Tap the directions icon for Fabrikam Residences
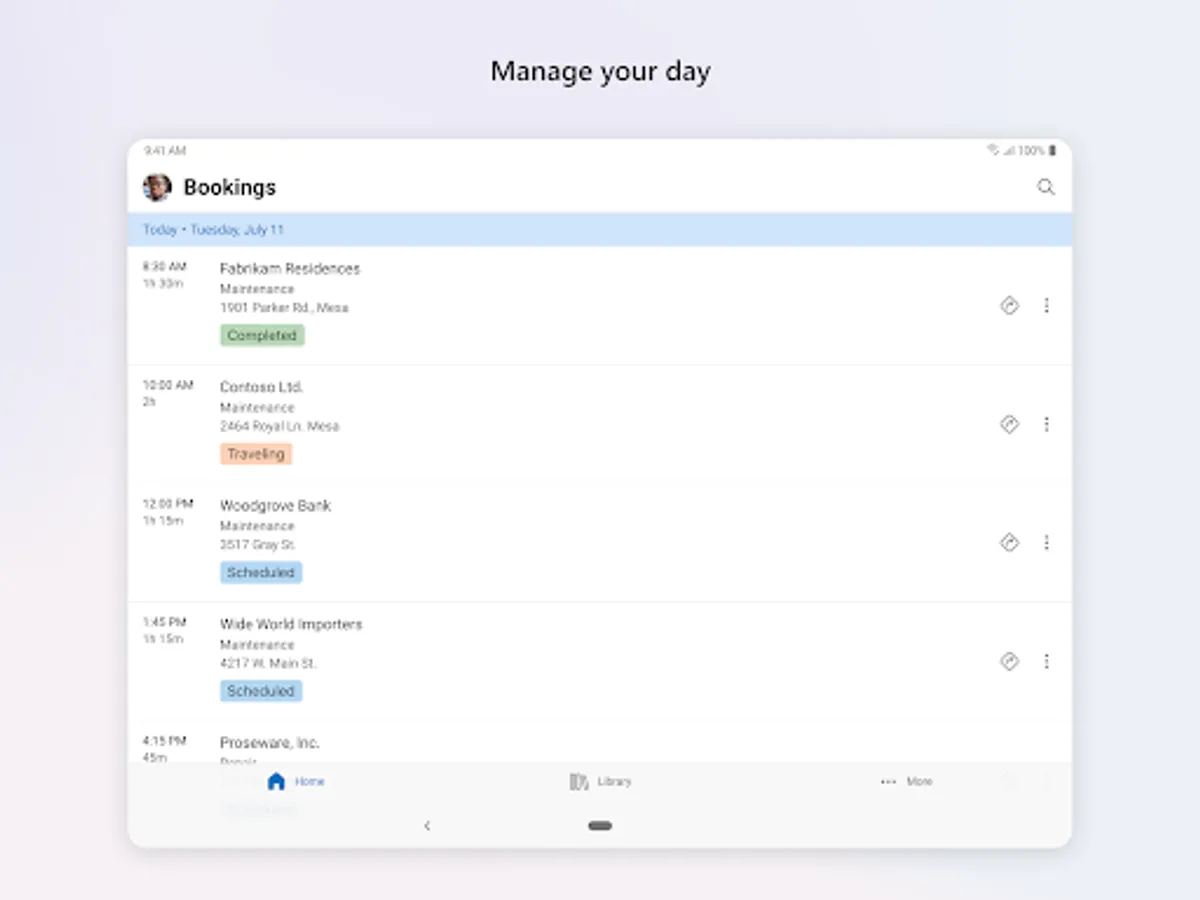 [1009, 306]
